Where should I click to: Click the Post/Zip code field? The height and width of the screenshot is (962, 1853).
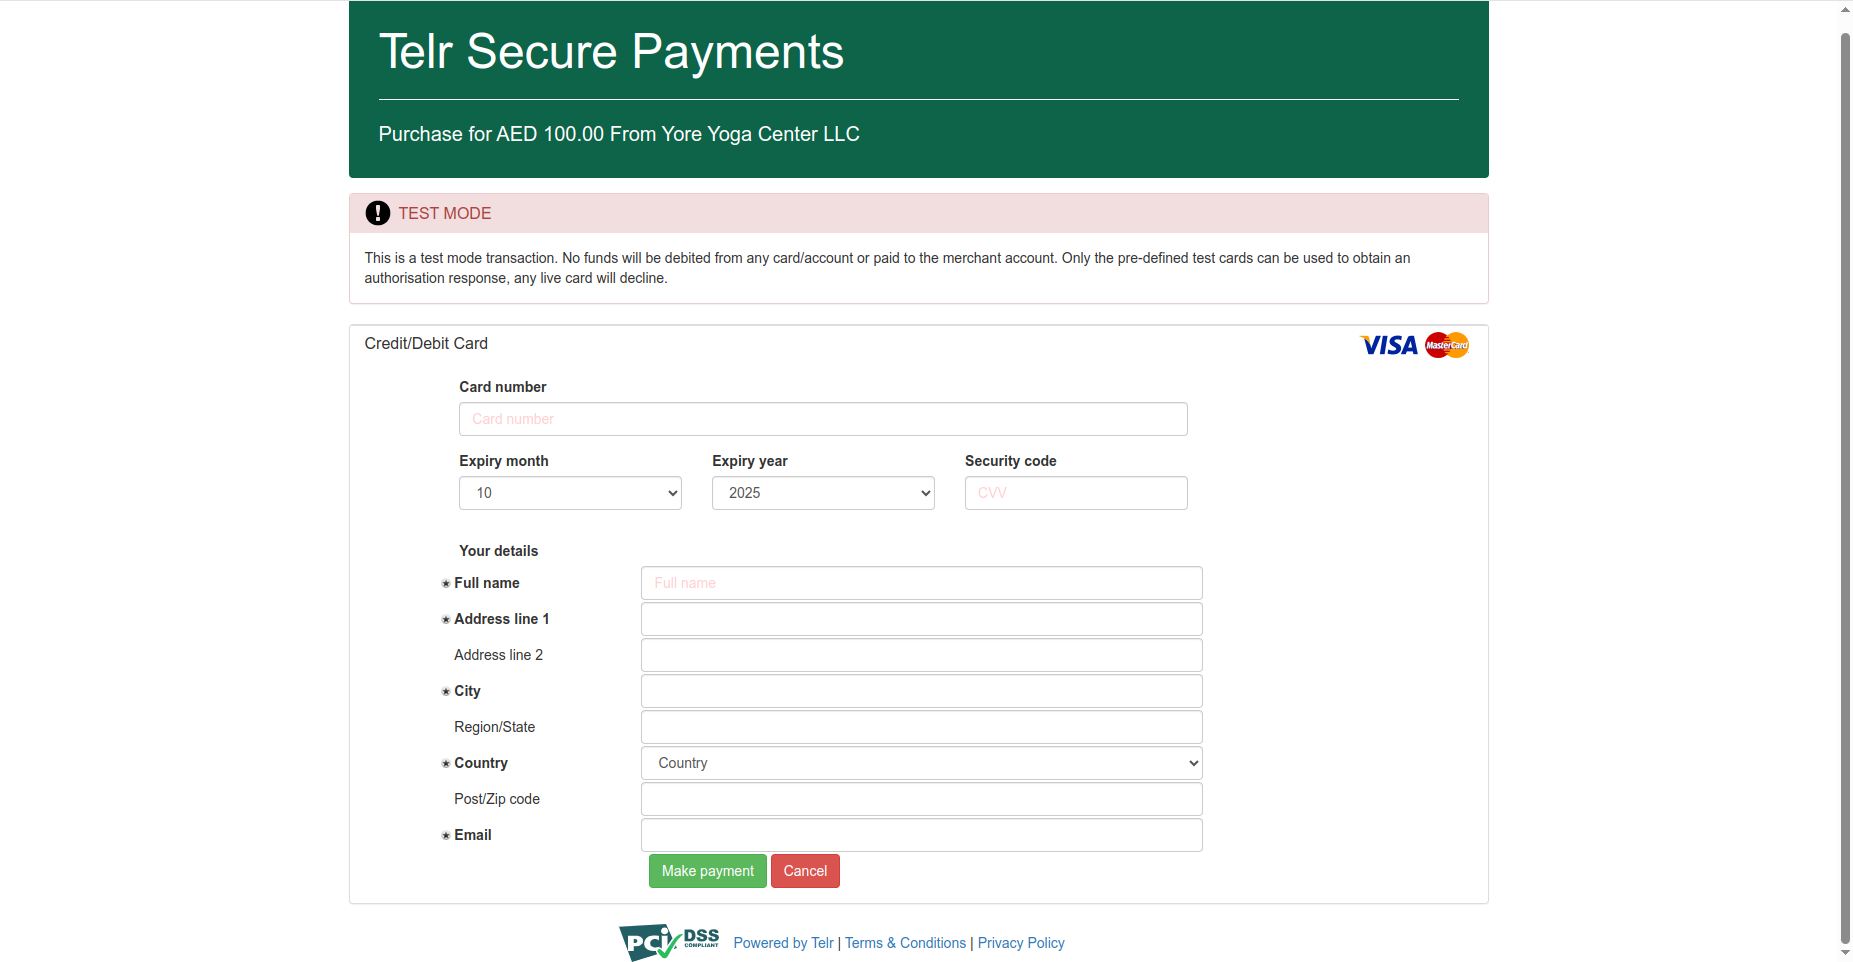920,798
